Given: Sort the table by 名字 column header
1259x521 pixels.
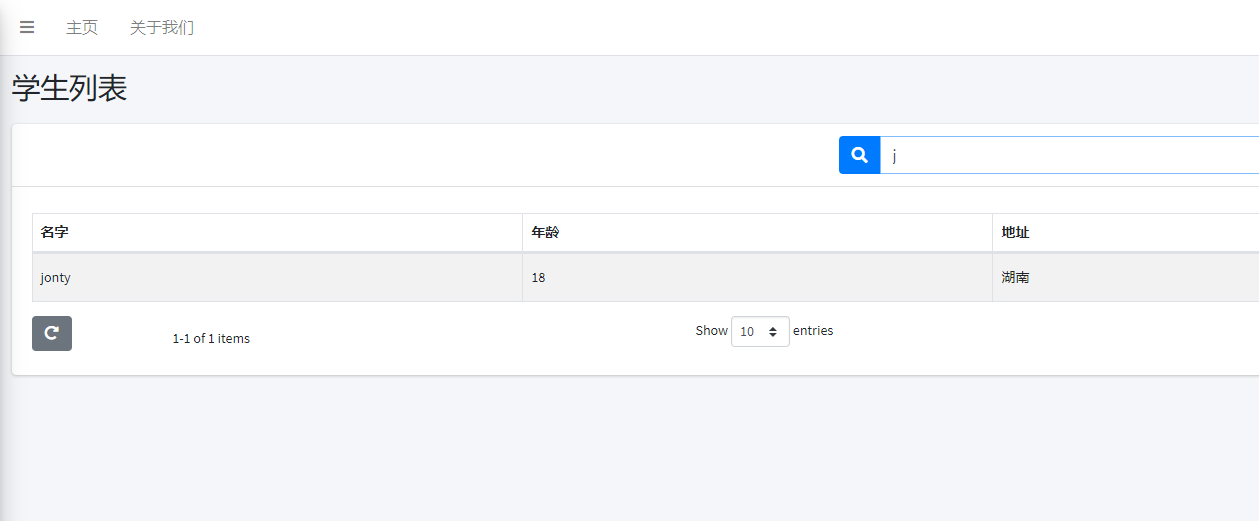Looking at the screenshot, I should point(55,232).
